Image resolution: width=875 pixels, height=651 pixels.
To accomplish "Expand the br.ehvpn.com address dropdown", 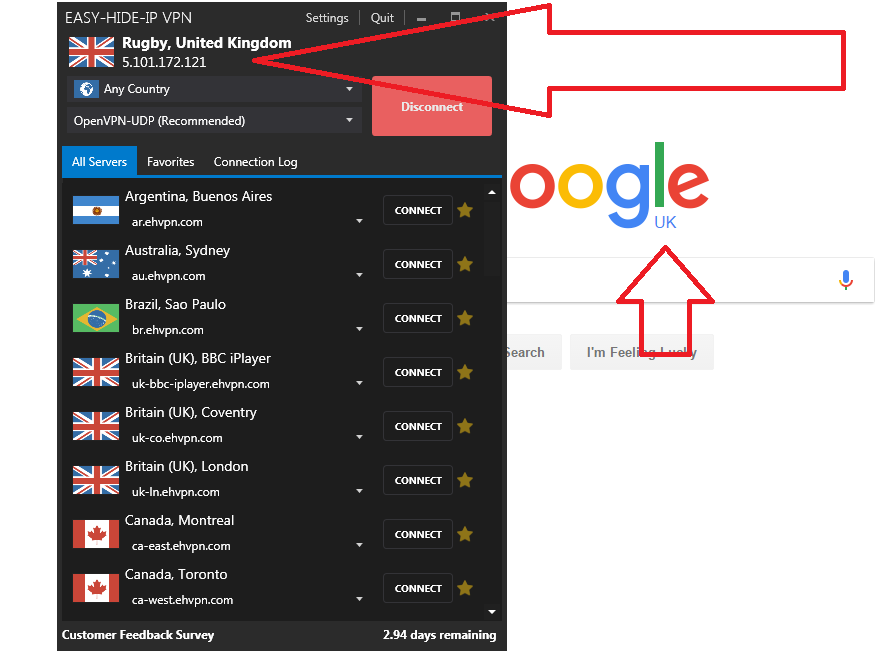I will tap(359, 329).
